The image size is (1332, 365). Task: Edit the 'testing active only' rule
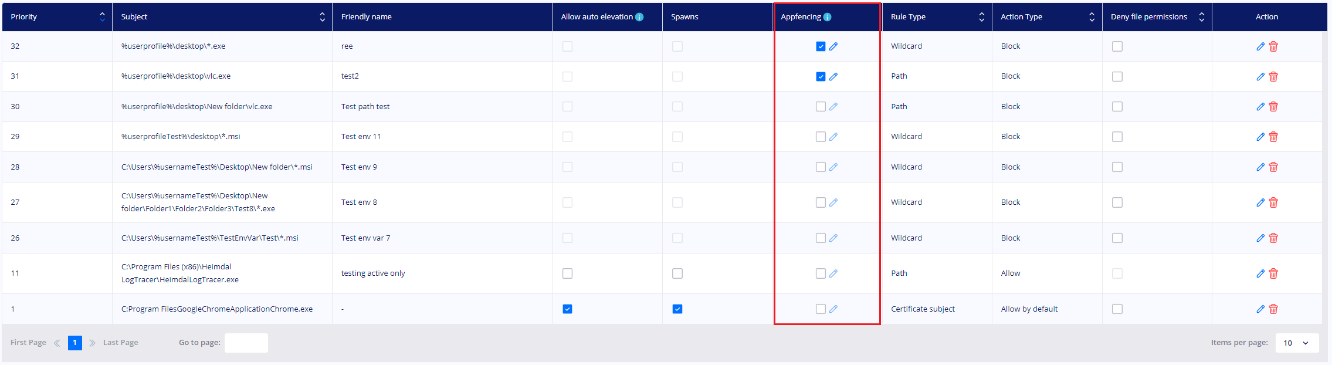[x=1260, y=273]
